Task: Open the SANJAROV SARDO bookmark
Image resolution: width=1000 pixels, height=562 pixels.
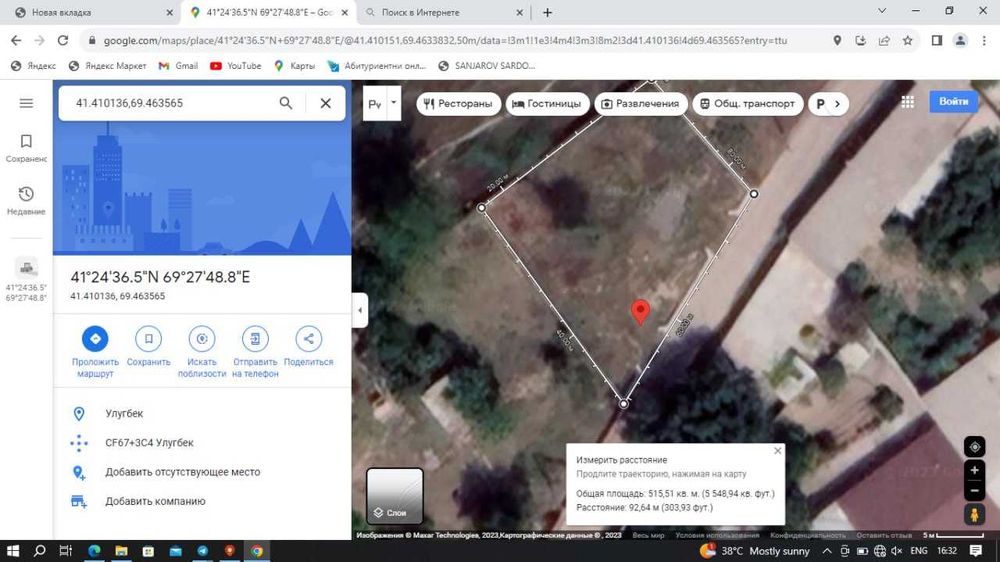Action: click(x=487, y=66)
